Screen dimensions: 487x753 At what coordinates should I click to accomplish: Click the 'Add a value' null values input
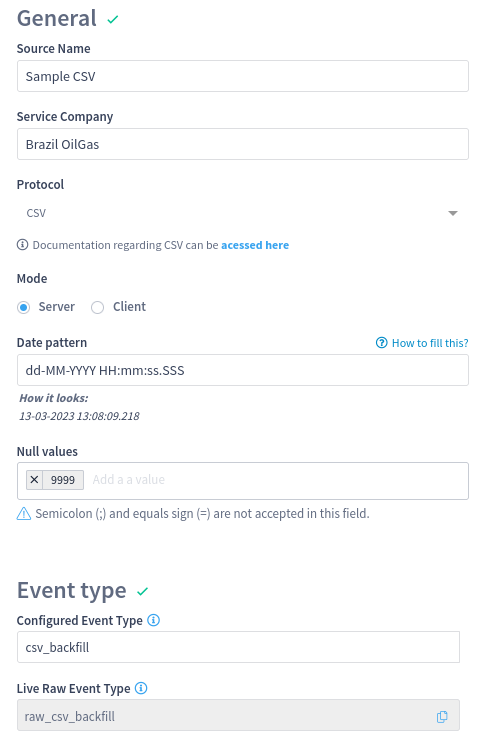pyautogui.click(x=277, y=480)
